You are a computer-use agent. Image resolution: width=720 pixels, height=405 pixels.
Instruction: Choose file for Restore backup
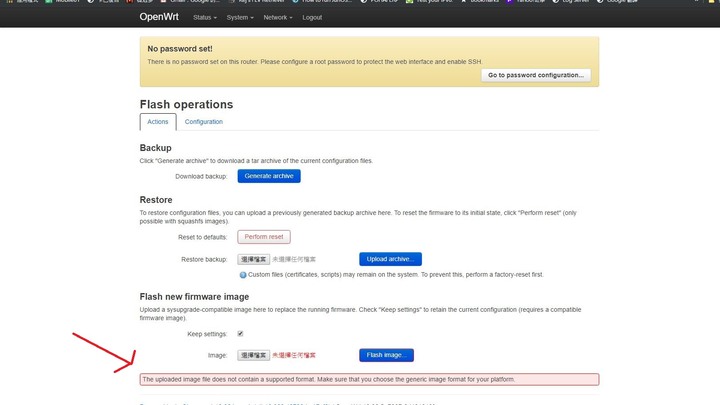pyautogui.click(x=253, y=259)
